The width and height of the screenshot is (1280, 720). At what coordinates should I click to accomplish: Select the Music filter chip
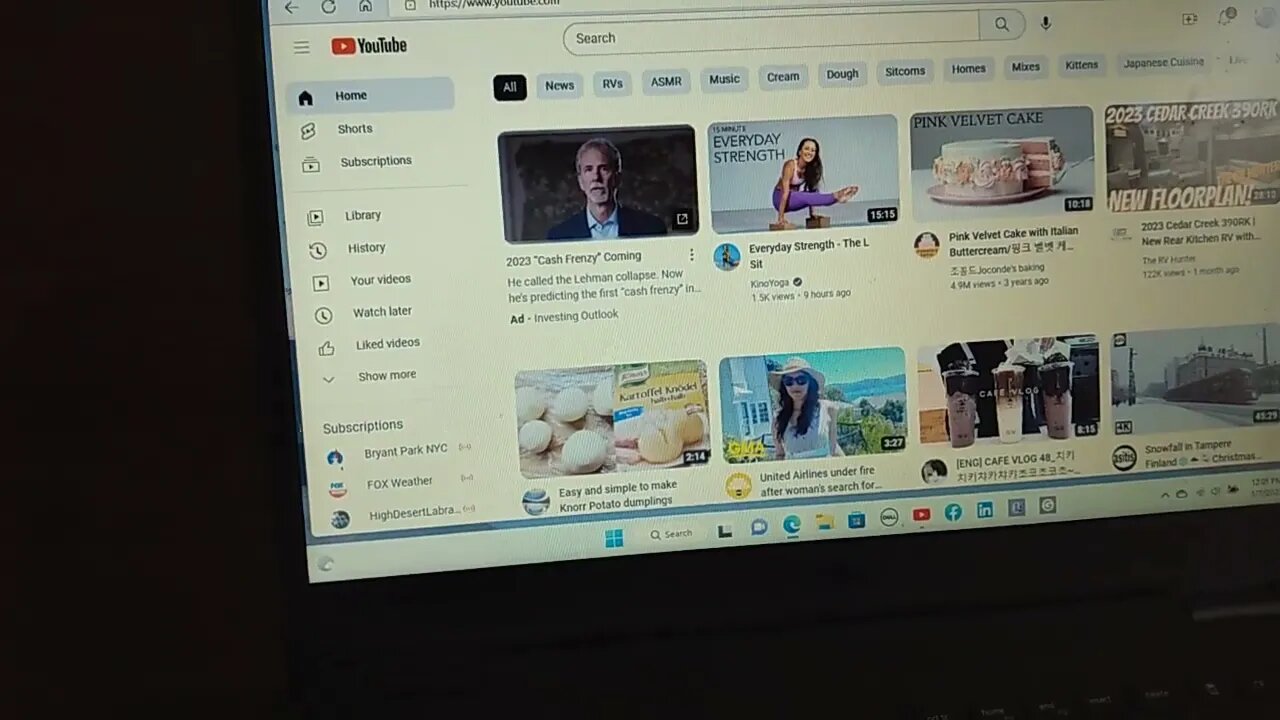pyautogui.click(x=724, y=79)
